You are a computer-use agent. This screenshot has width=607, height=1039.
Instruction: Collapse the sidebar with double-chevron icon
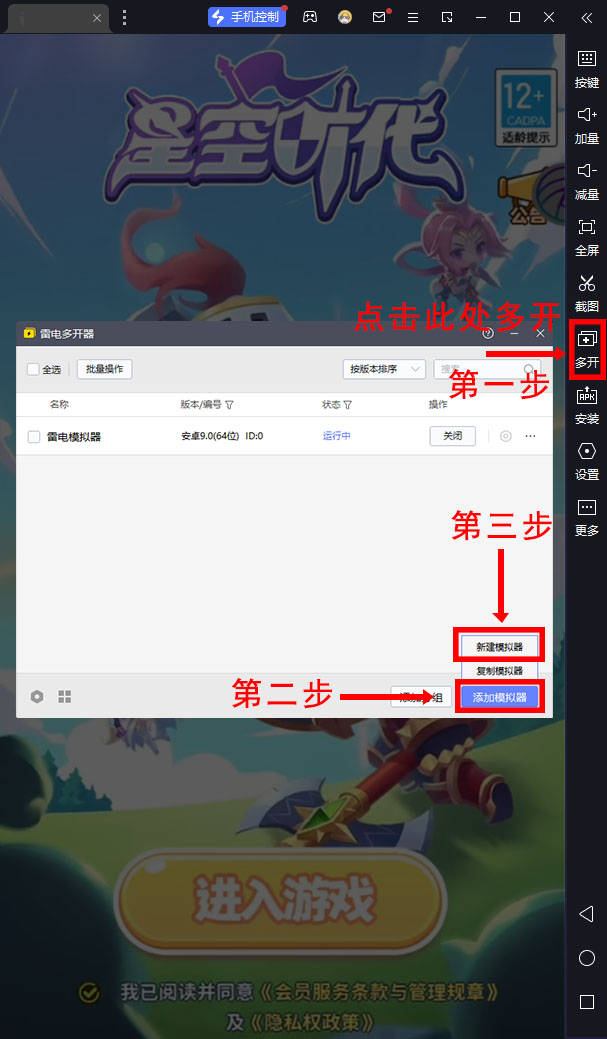(x=586, y=18)
